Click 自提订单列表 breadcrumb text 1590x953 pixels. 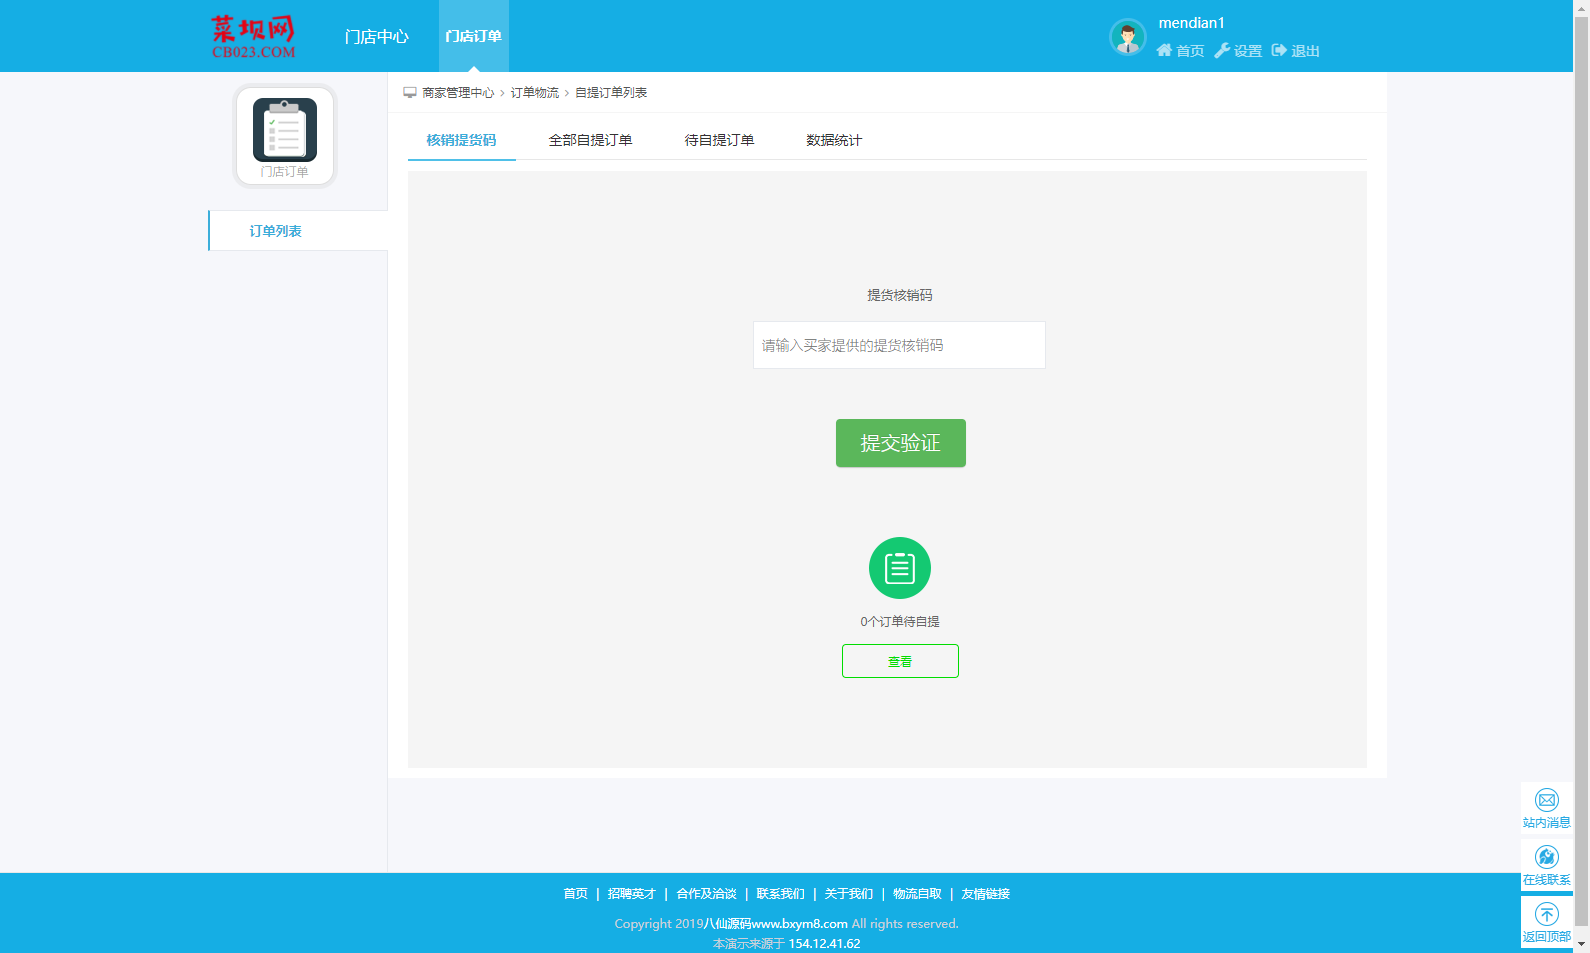pos(611,93)
